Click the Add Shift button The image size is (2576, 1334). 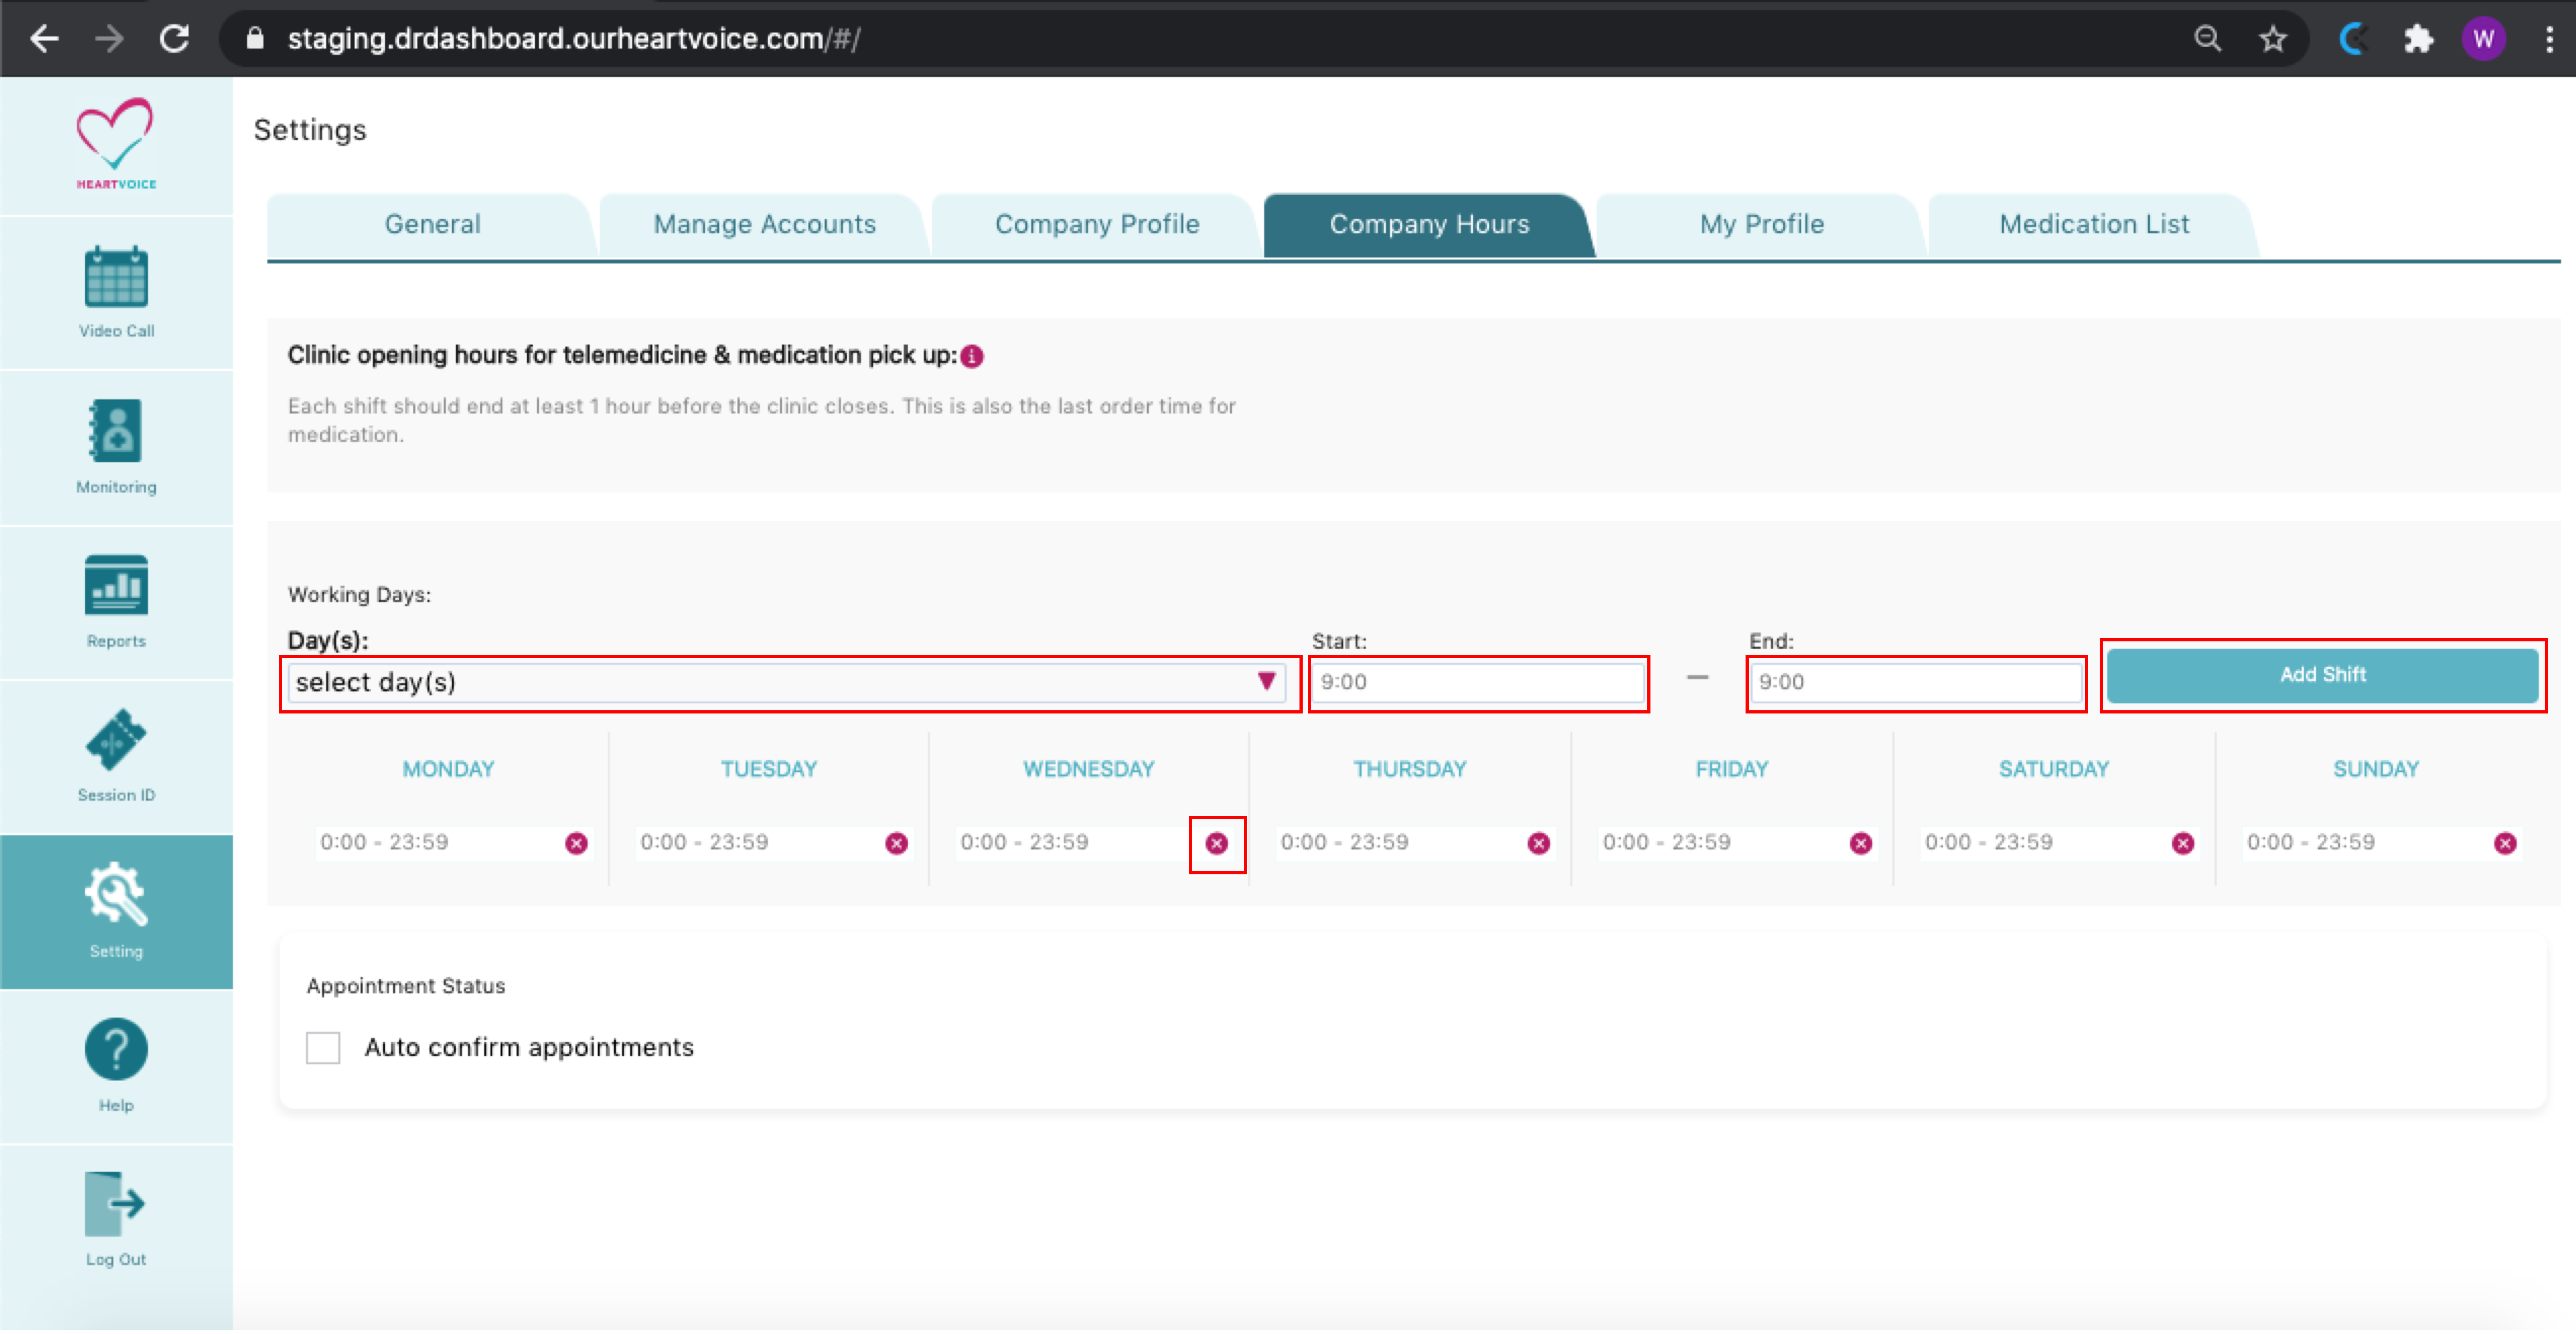click(x=2322, y=676)
